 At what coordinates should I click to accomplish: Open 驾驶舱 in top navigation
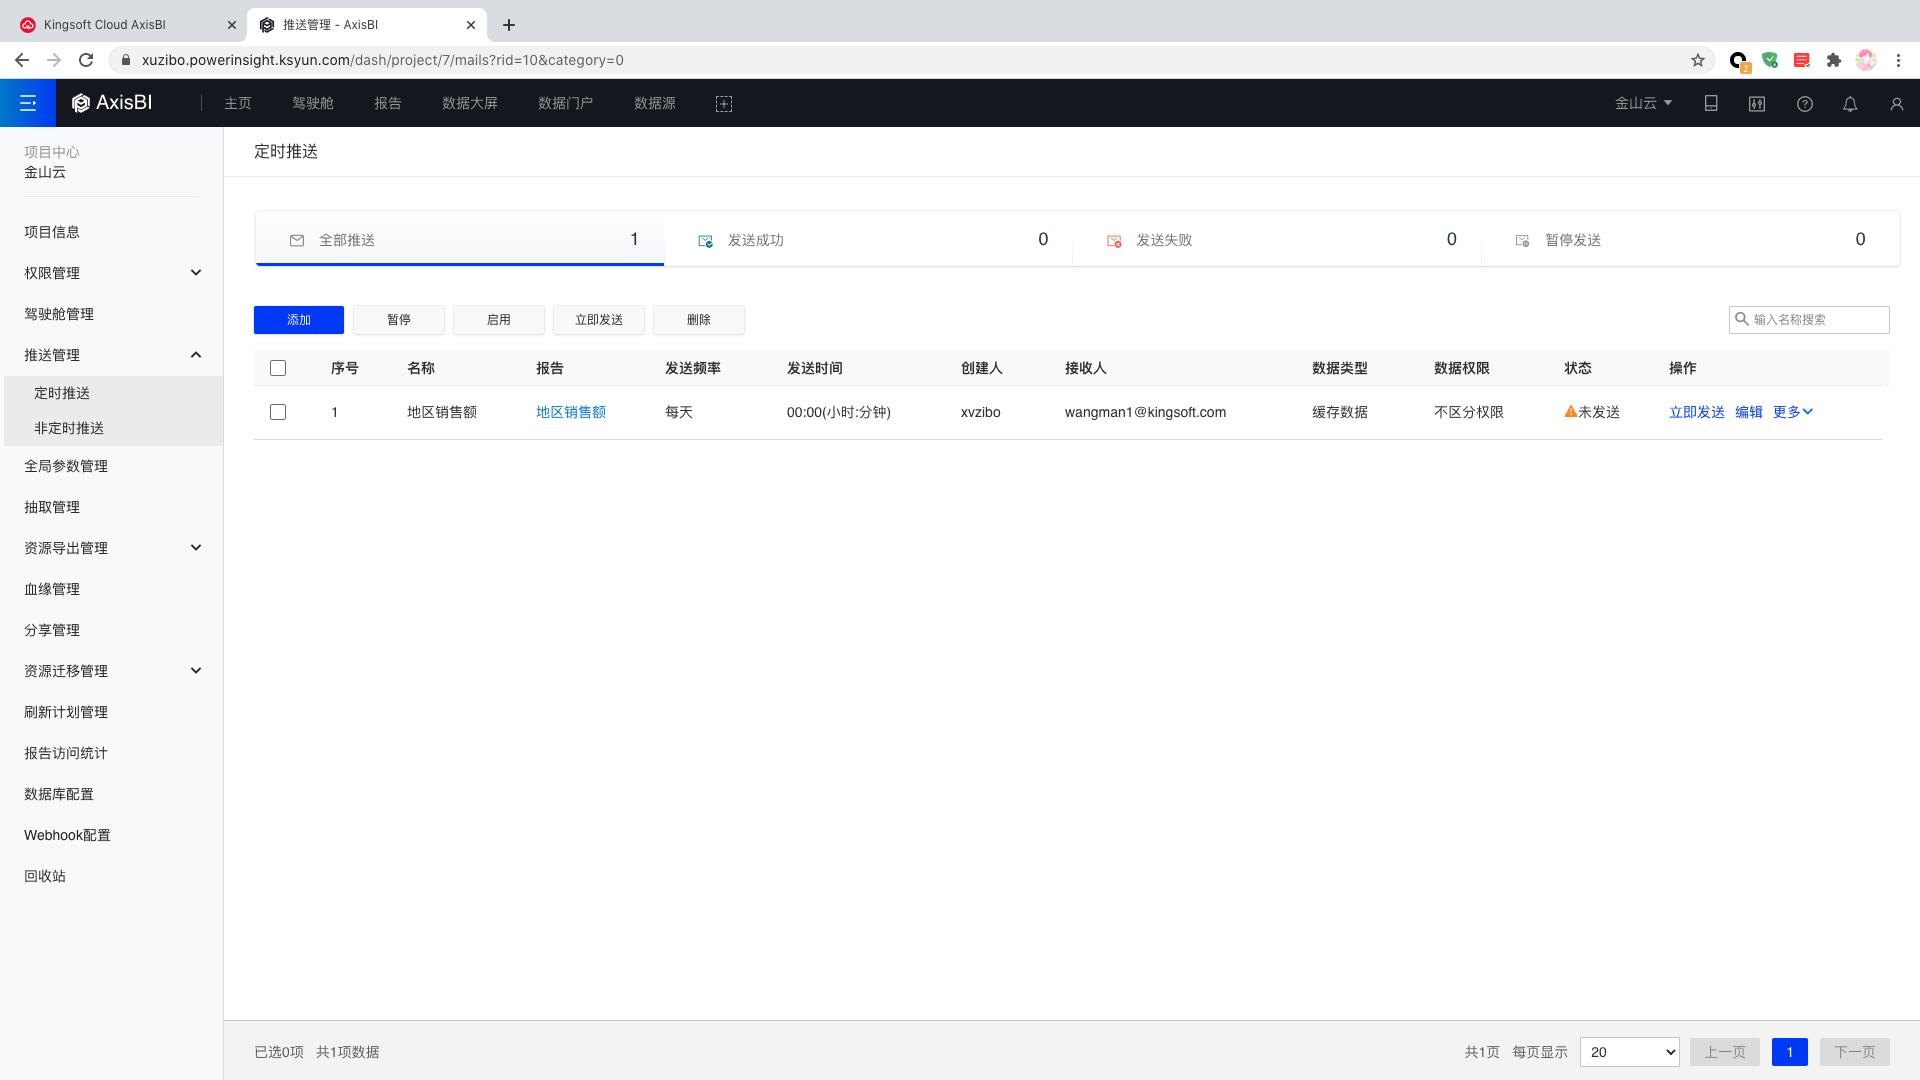313,103
